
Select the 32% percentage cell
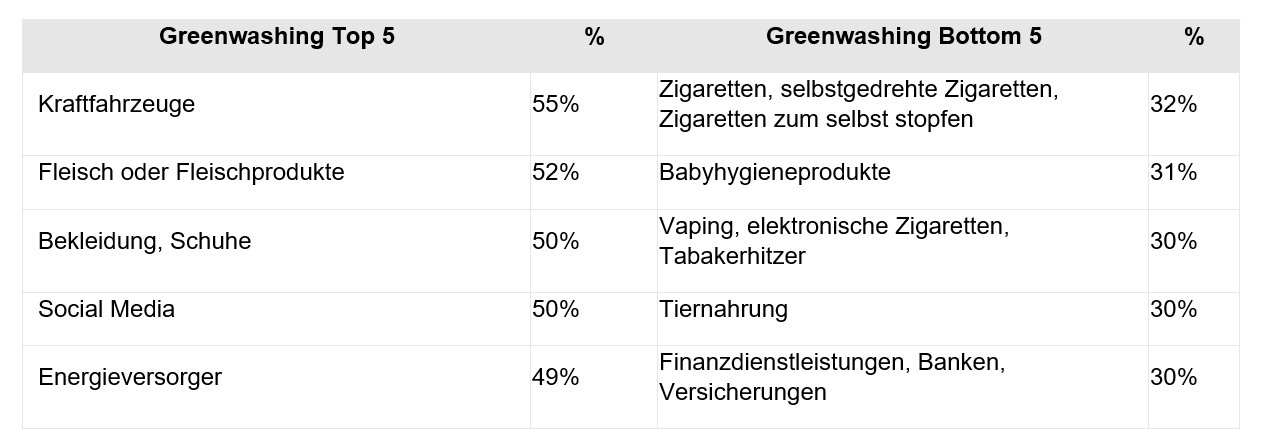coord(1174,104)
